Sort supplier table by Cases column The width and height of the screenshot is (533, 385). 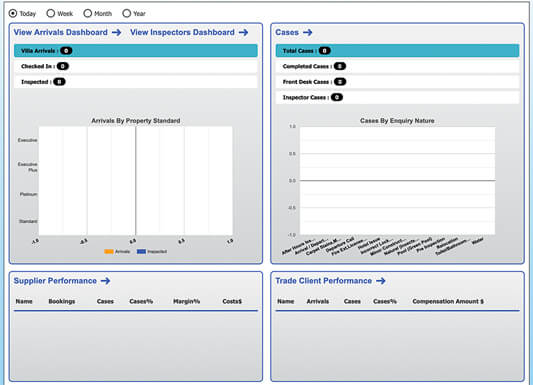[105, 301]
